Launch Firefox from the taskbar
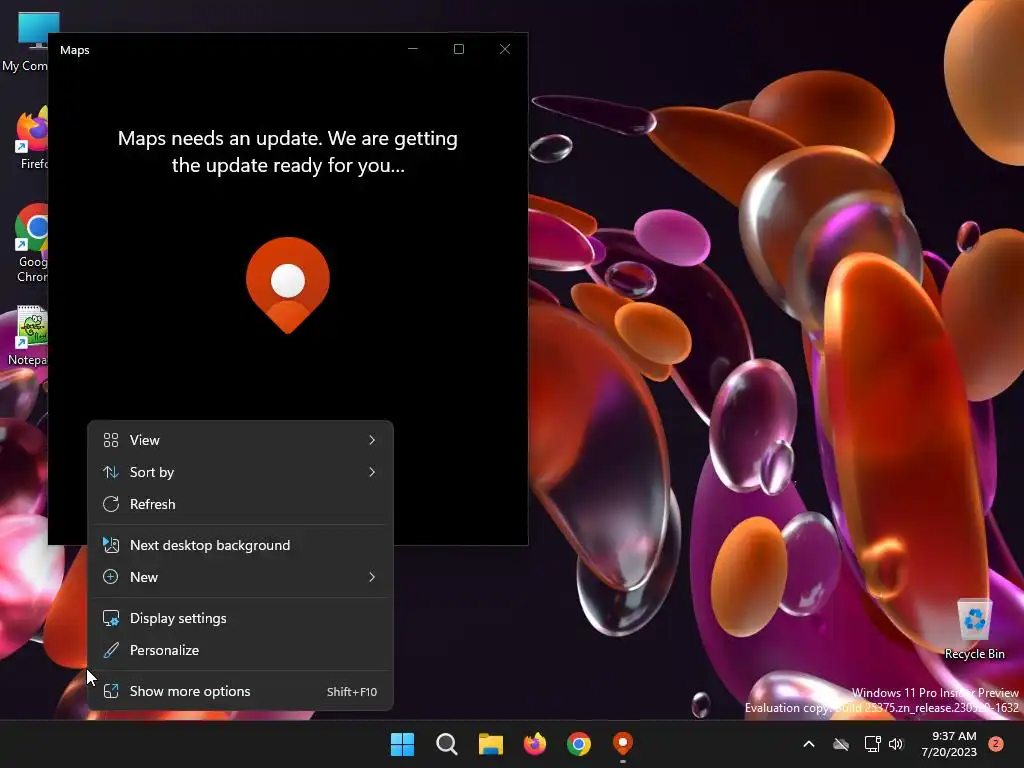 pyautogui.click(x=535, y=744)
